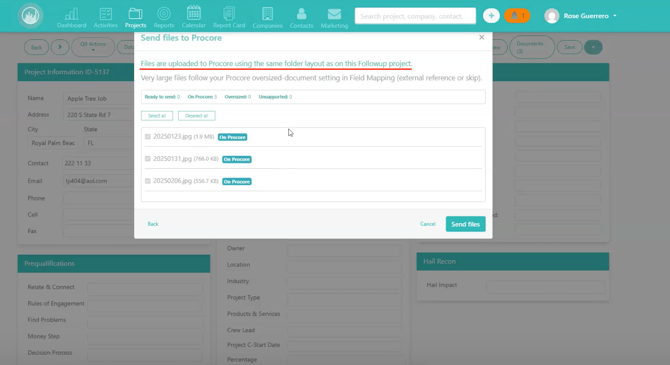
Task: Click Cancel in the dialog
Action: 427,224
